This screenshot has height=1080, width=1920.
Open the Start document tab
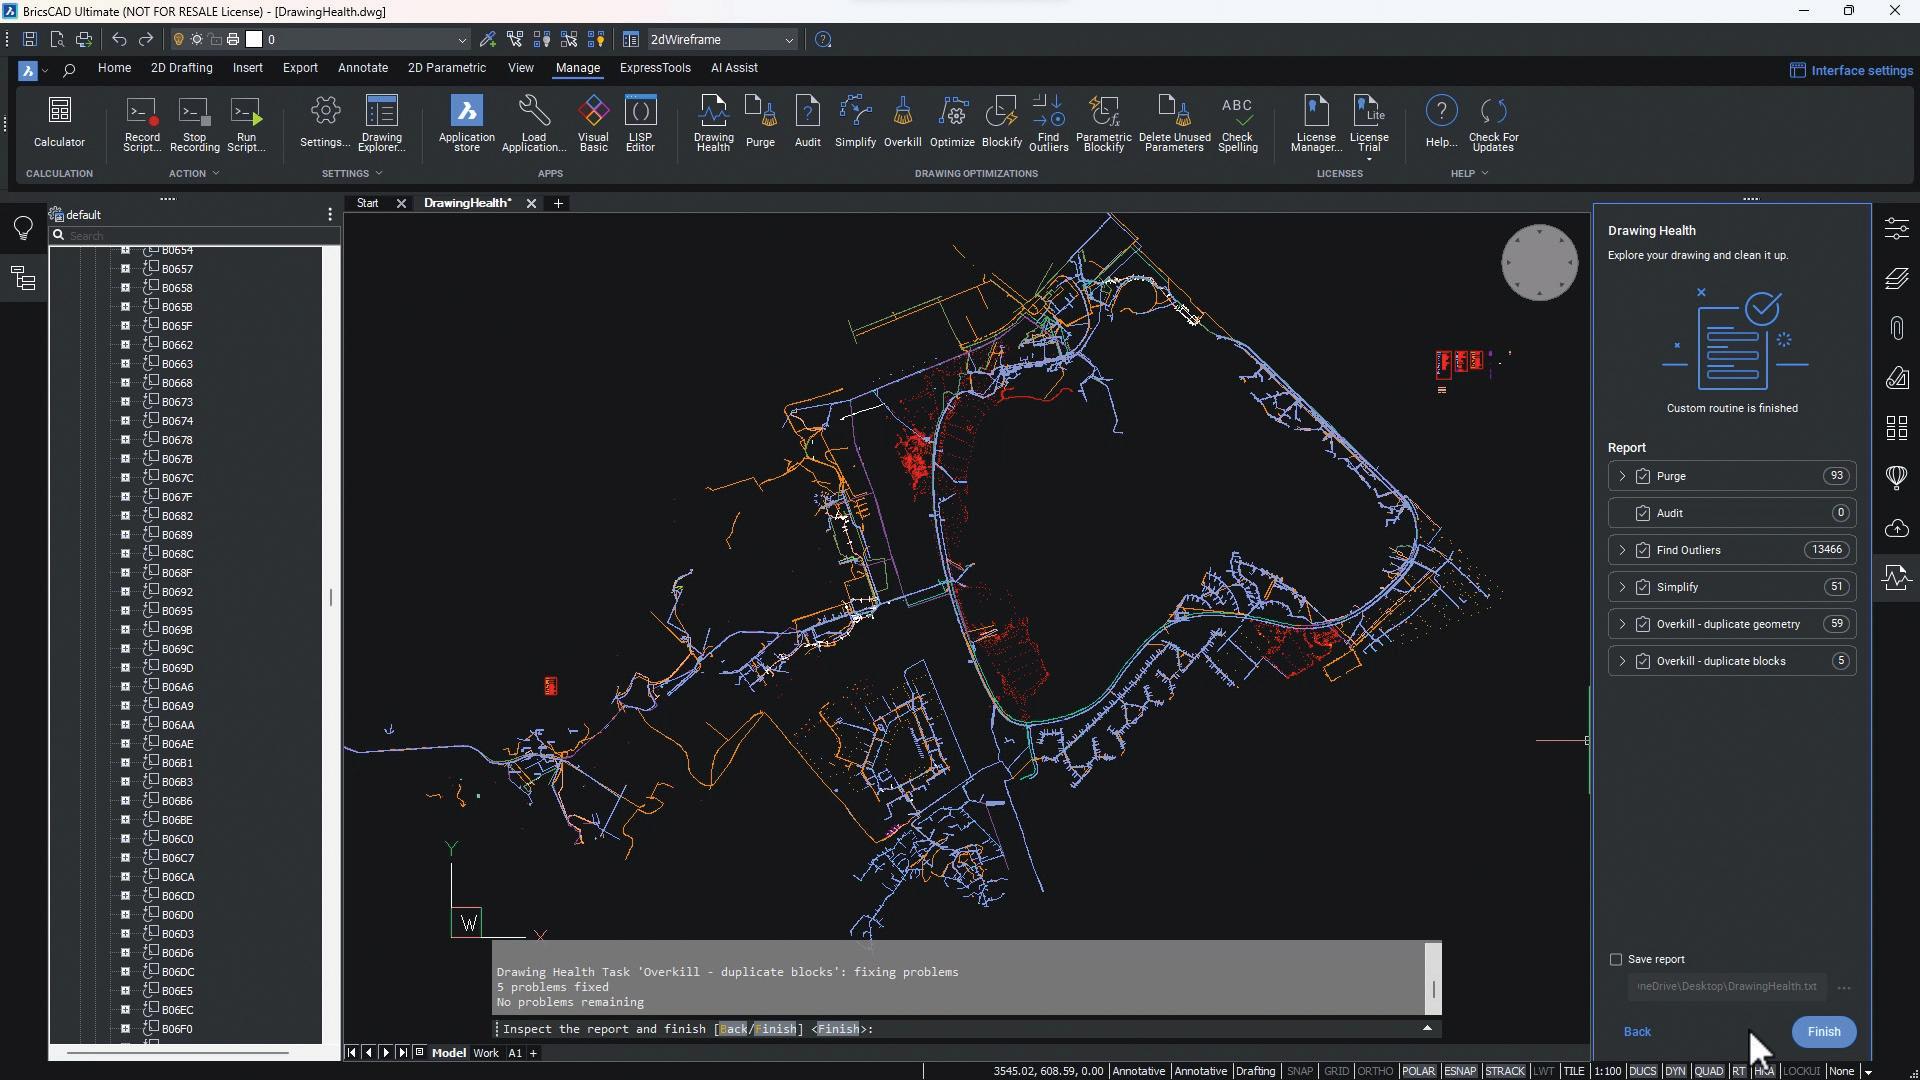(368, 203)
